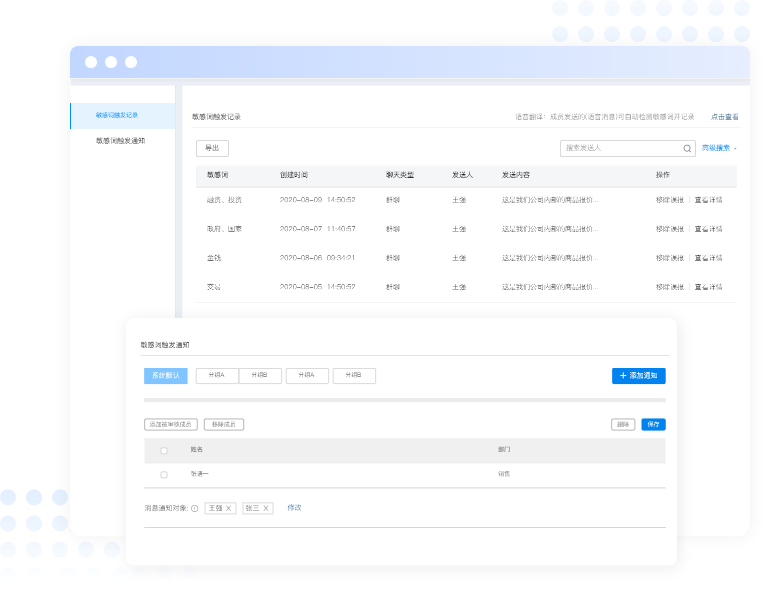Open the 点击查看 link at top right
774x590 pixels.
click(724, 117)
